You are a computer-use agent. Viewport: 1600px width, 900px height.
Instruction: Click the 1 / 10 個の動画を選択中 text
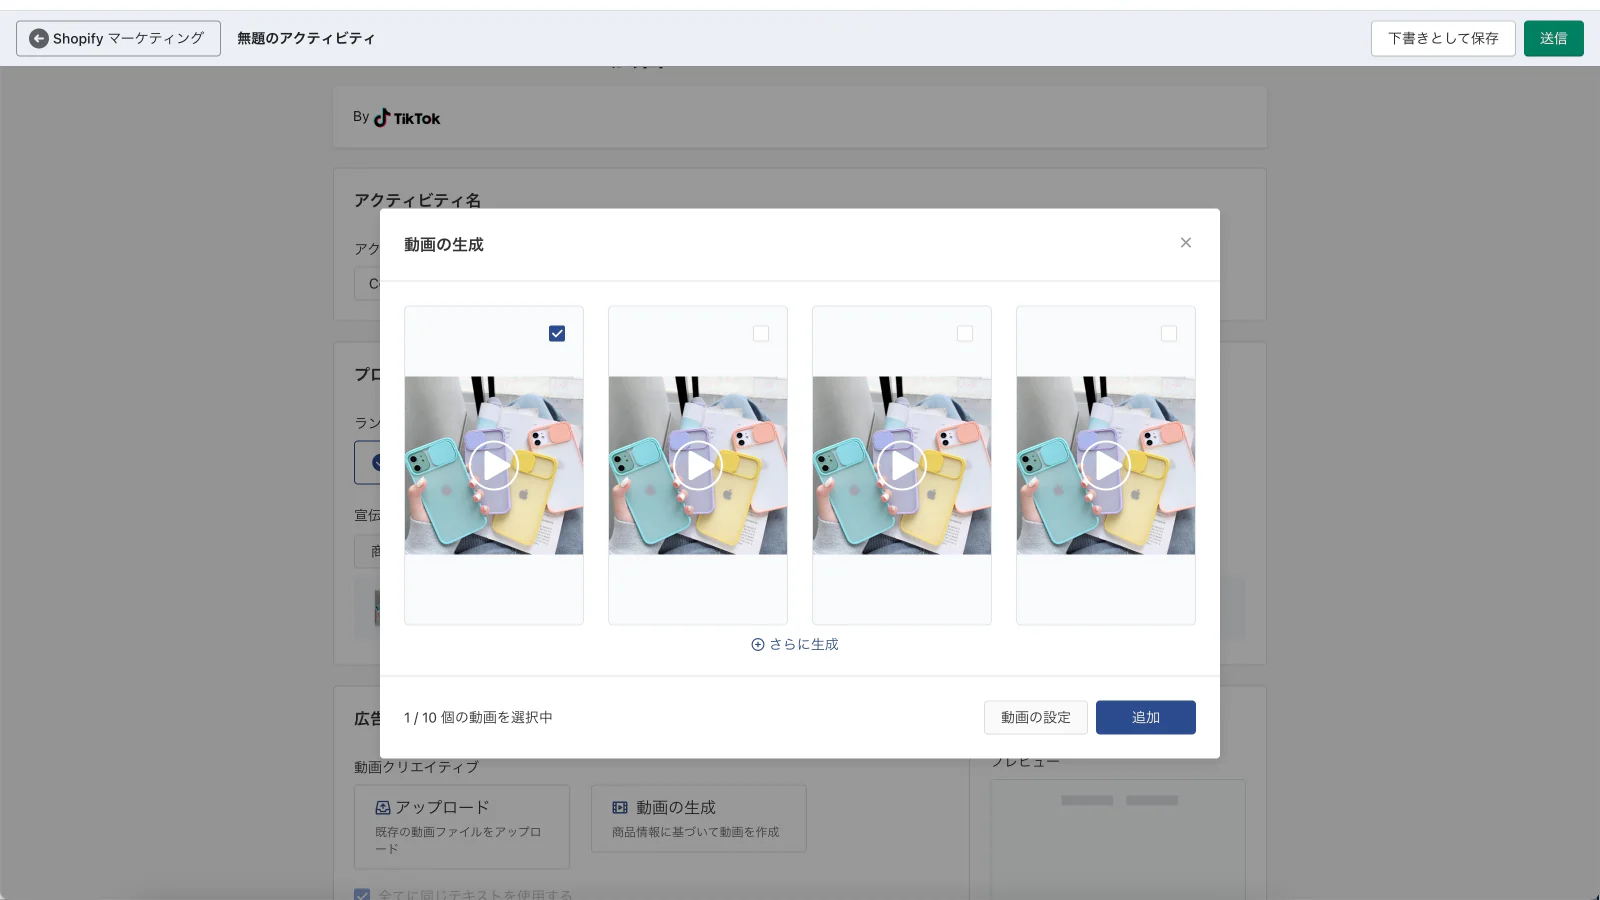pyautogui.click(x=478, y=718)
